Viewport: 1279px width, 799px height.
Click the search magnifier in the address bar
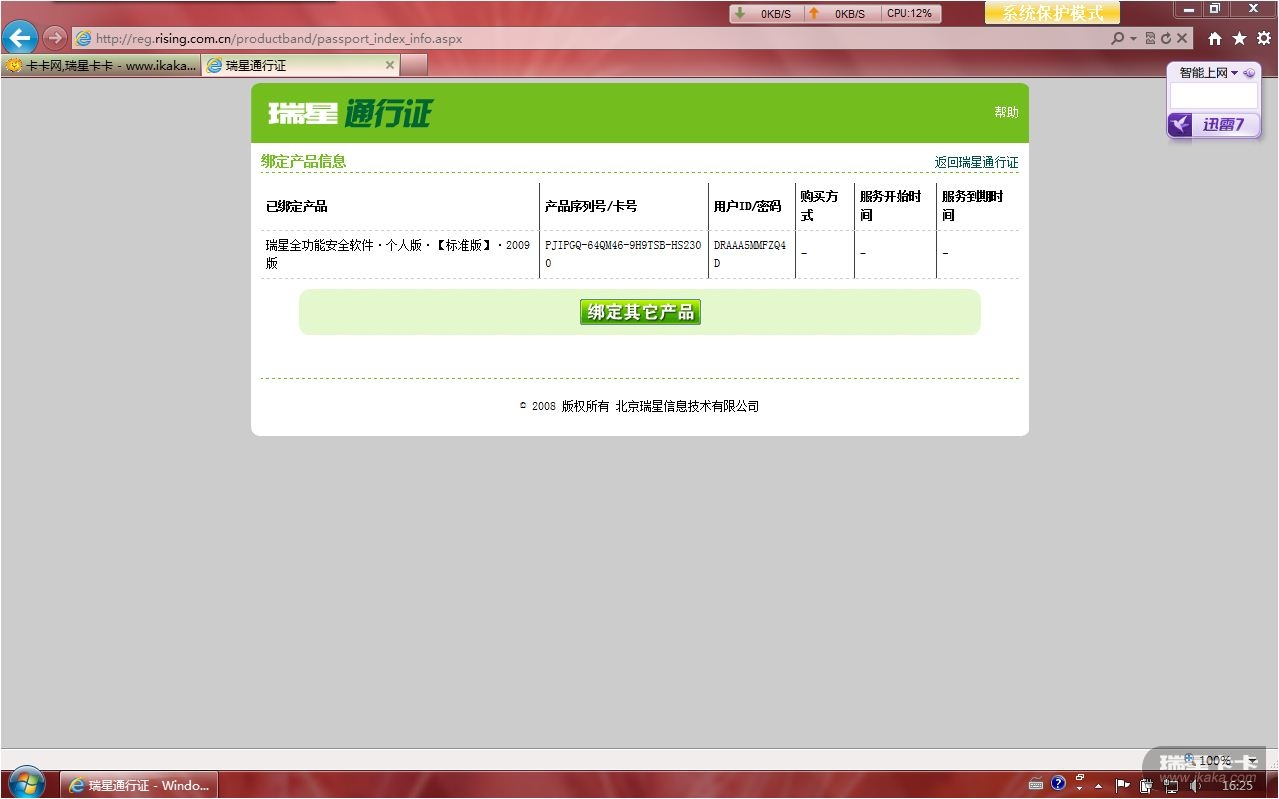[1118, 38]
